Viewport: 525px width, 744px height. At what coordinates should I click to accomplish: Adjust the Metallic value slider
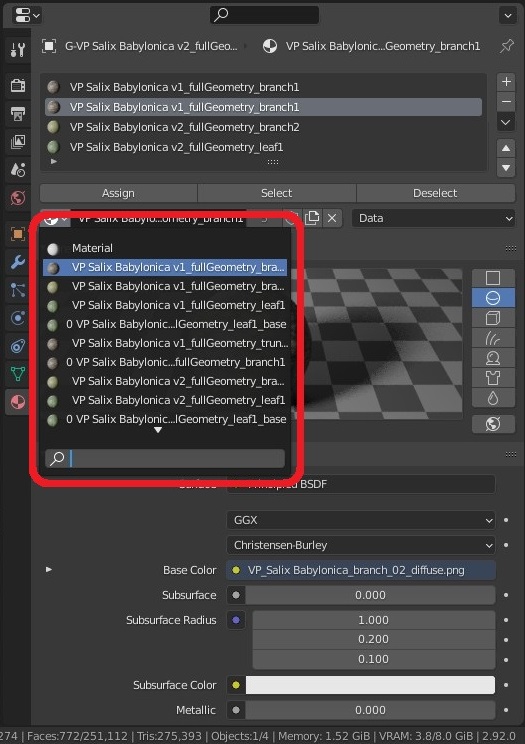tap(370, 710)
